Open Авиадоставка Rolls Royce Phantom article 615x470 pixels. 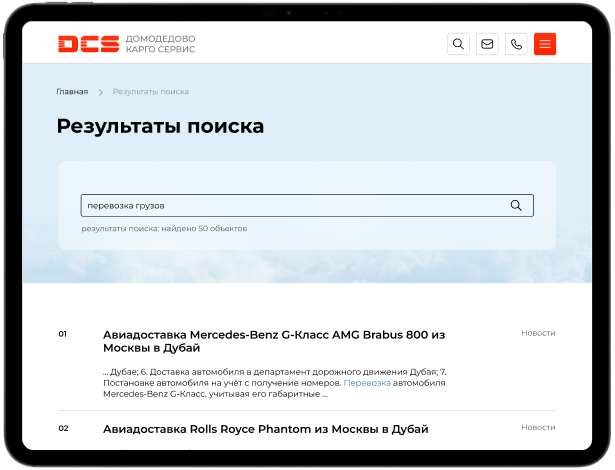[266, 429]
